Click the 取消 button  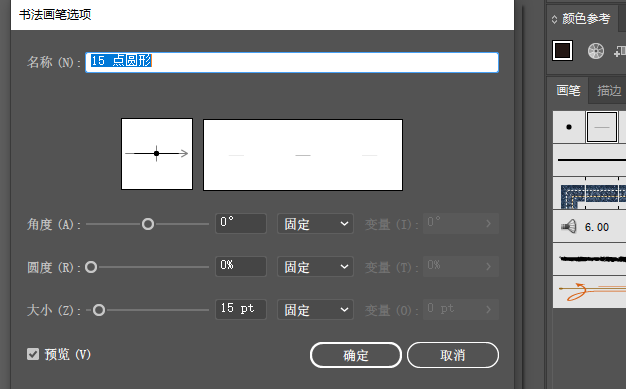pyautogui.click(x=453, y=355)
